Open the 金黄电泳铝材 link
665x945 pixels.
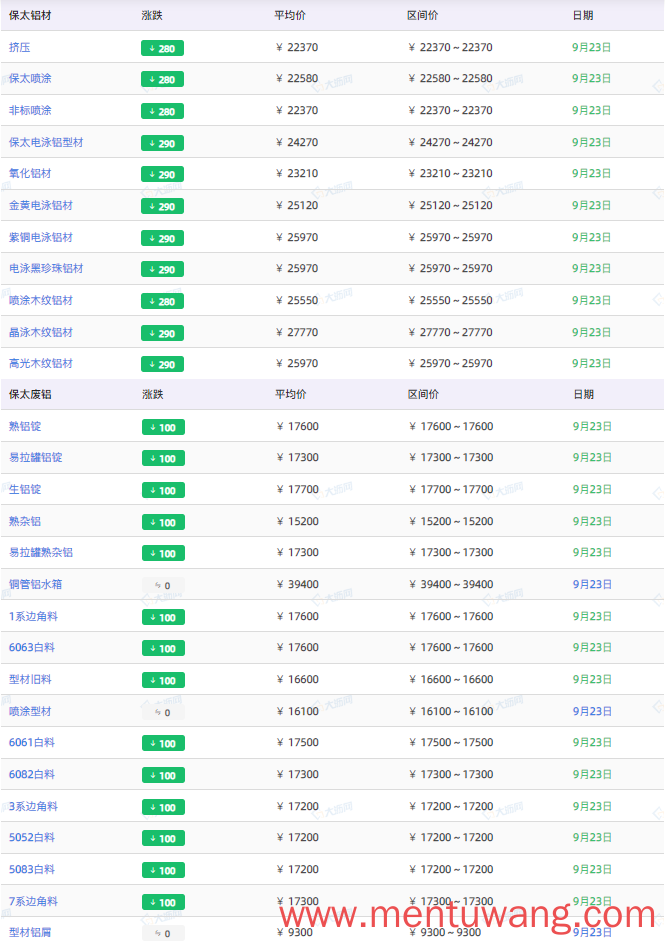(40, 206)
